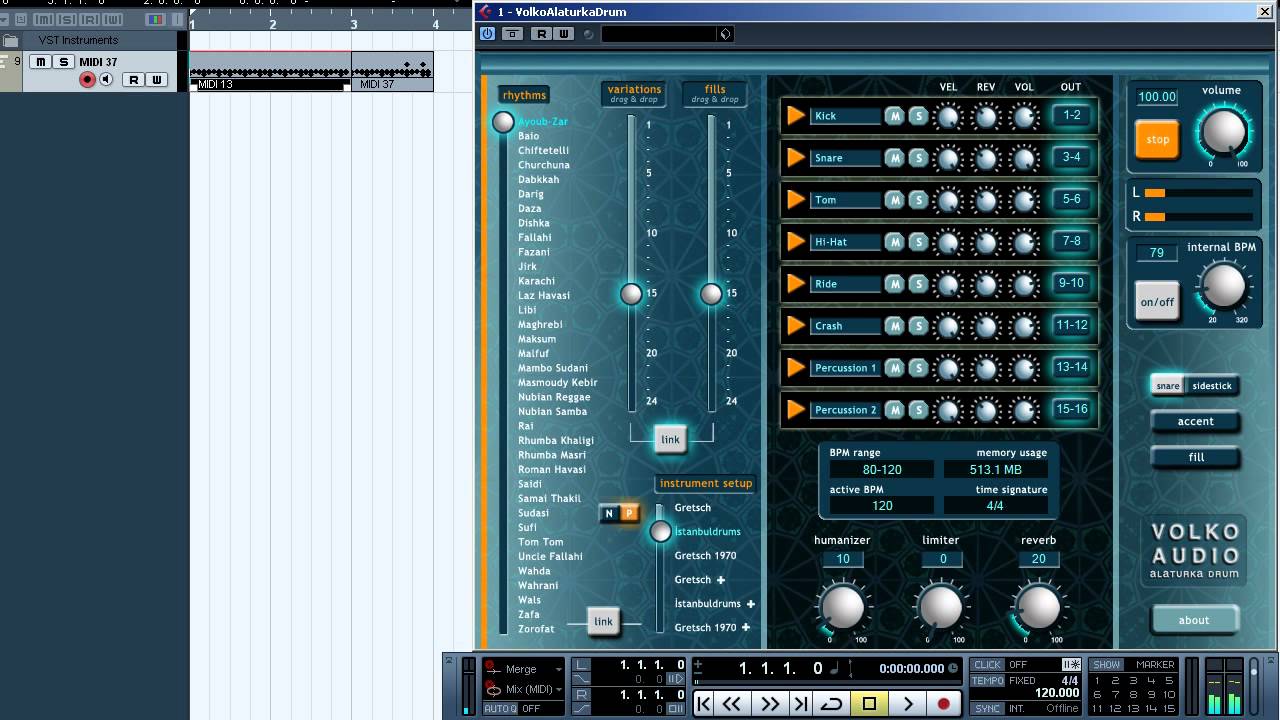Mute the Hi-Hat channel
The width and height of the screenshot is (1280, 720).
[894, 242]
